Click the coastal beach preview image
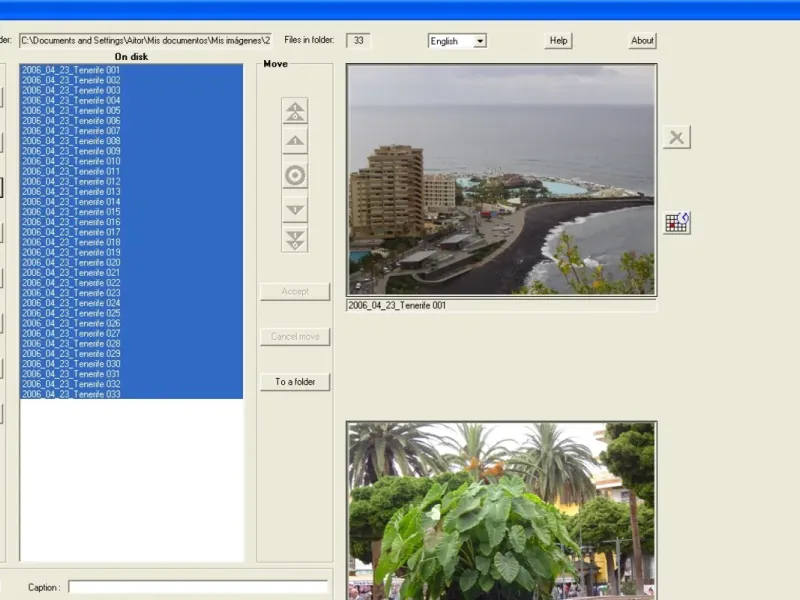 502,180
